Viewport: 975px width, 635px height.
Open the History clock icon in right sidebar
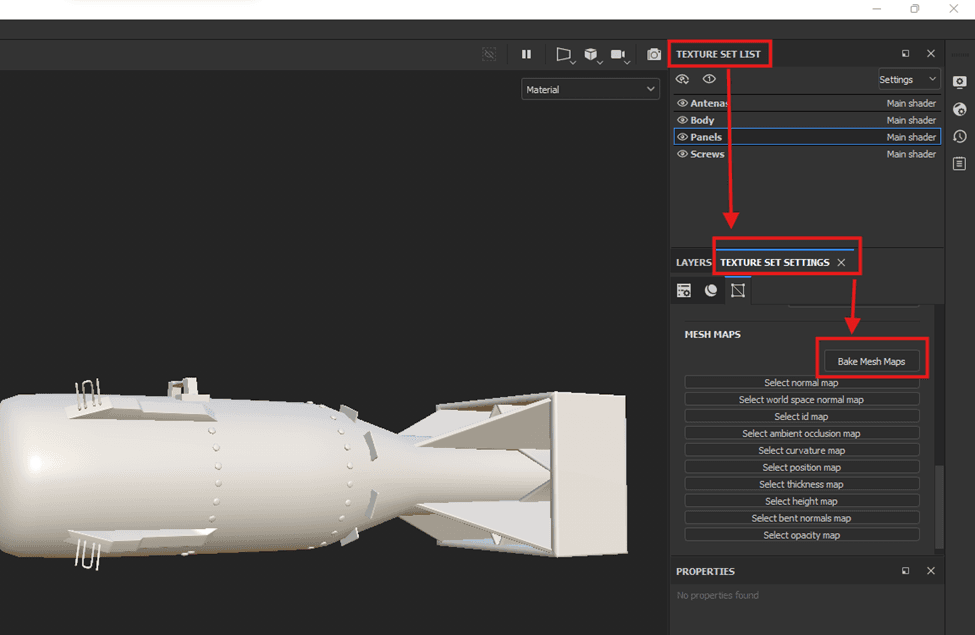click(960, 136)
